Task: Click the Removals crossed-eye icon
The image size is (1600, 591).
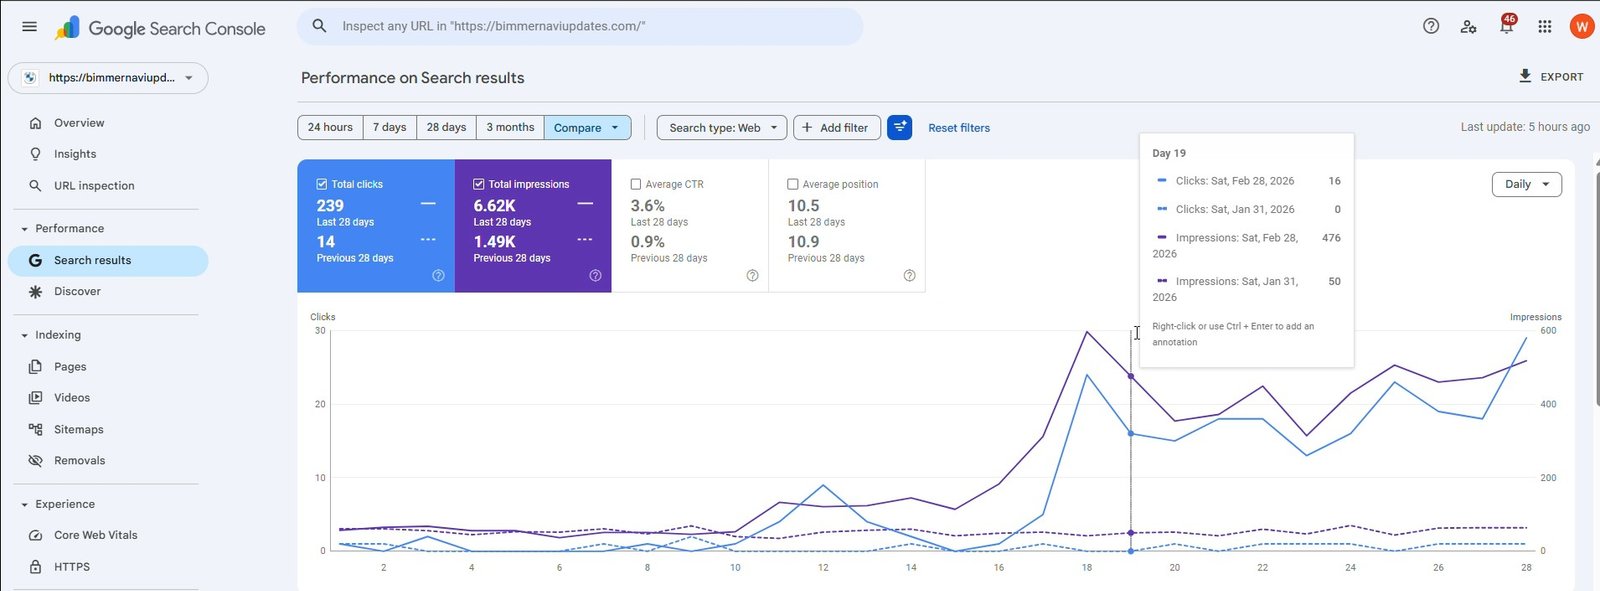Action: click(x=36, y=461)
